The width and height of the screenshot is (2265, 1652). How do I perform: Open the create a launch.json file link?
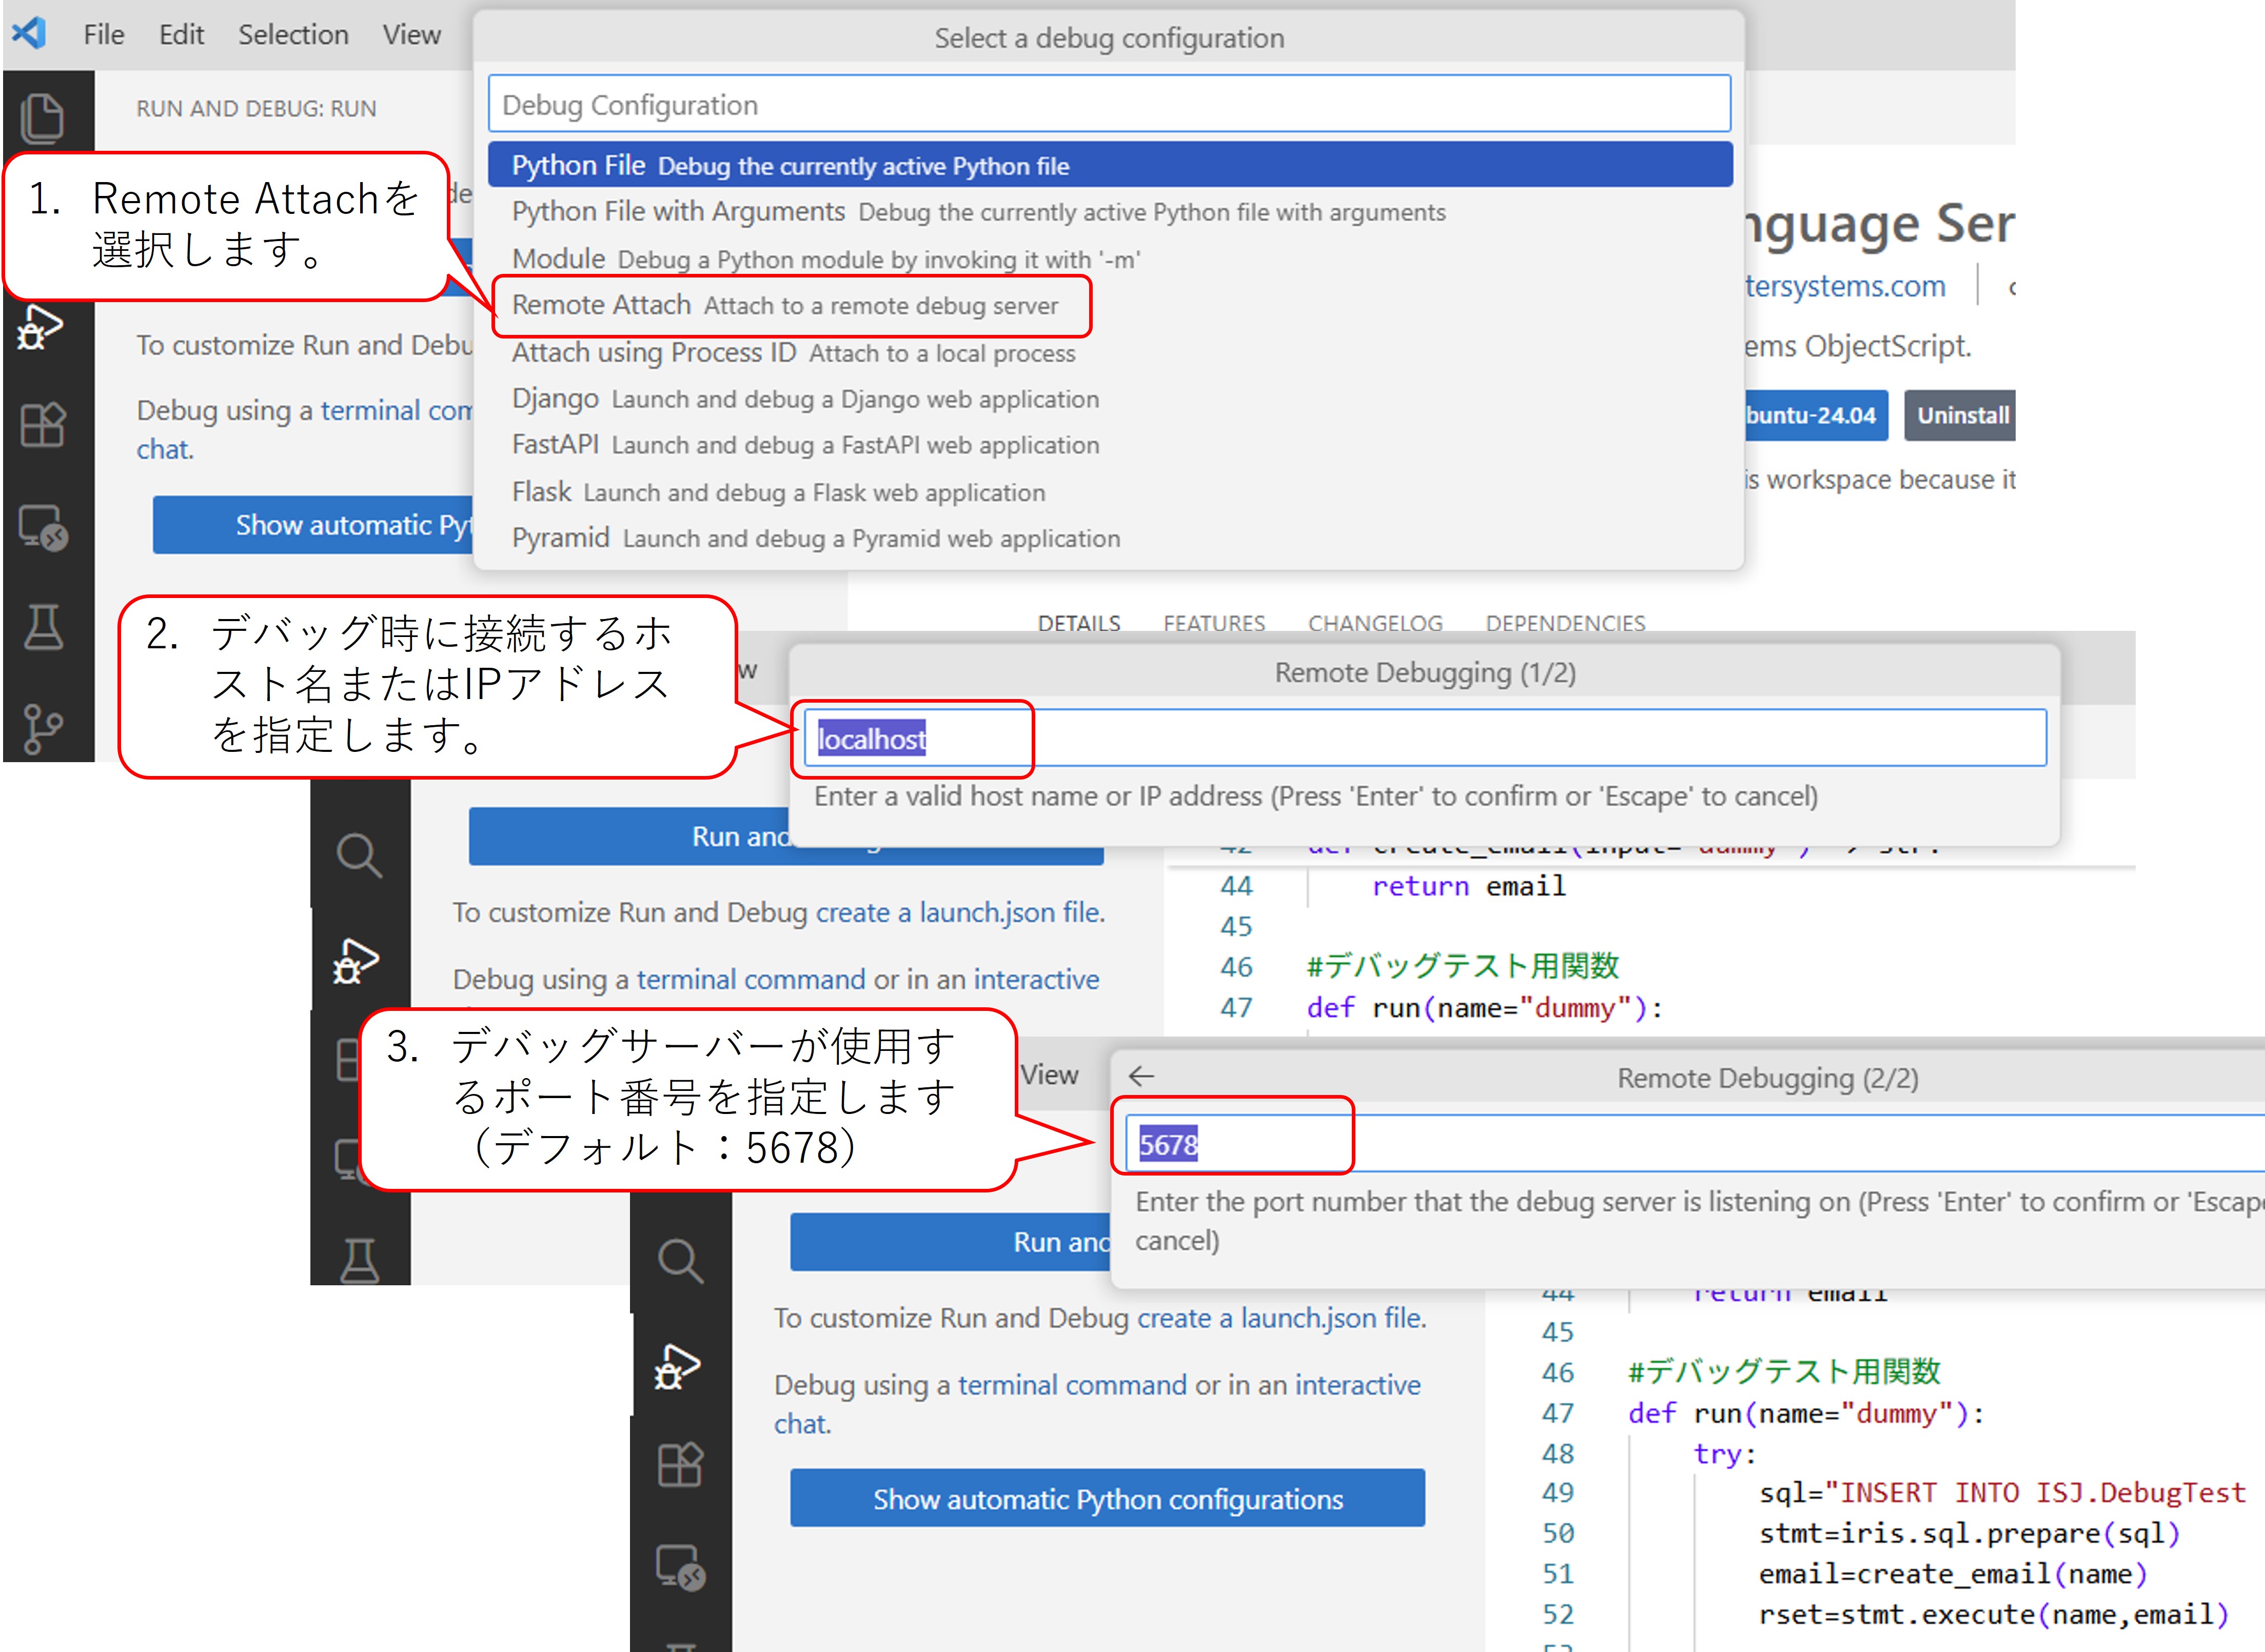tap(1280, 1318)
